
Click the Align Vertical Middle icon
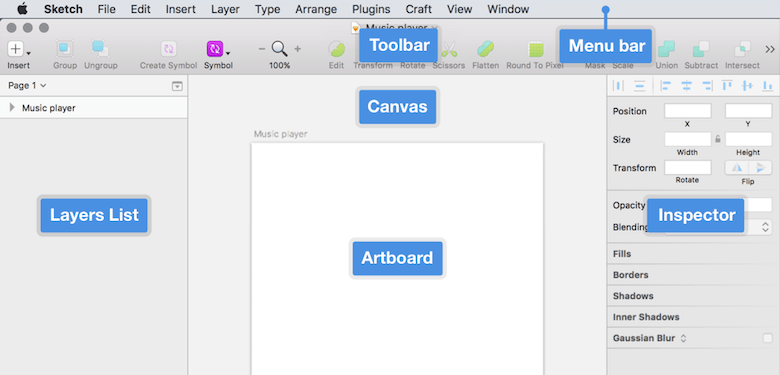tap(747, 86)
